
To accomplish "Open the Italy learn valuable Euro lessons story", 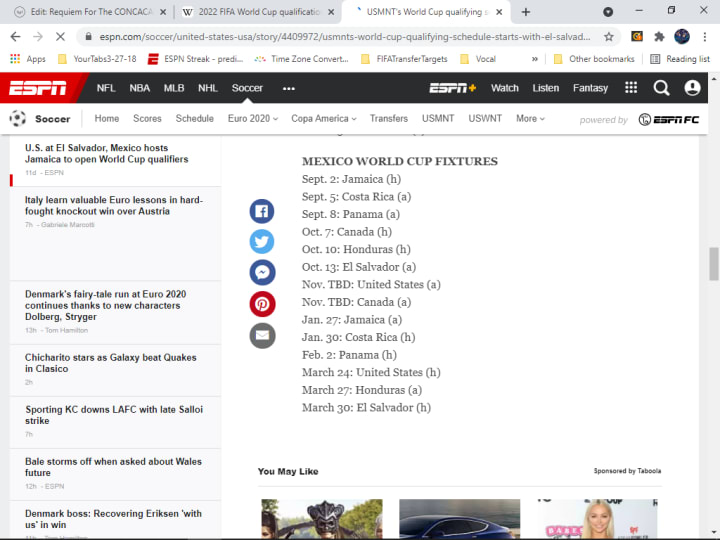I will point(114,205).
